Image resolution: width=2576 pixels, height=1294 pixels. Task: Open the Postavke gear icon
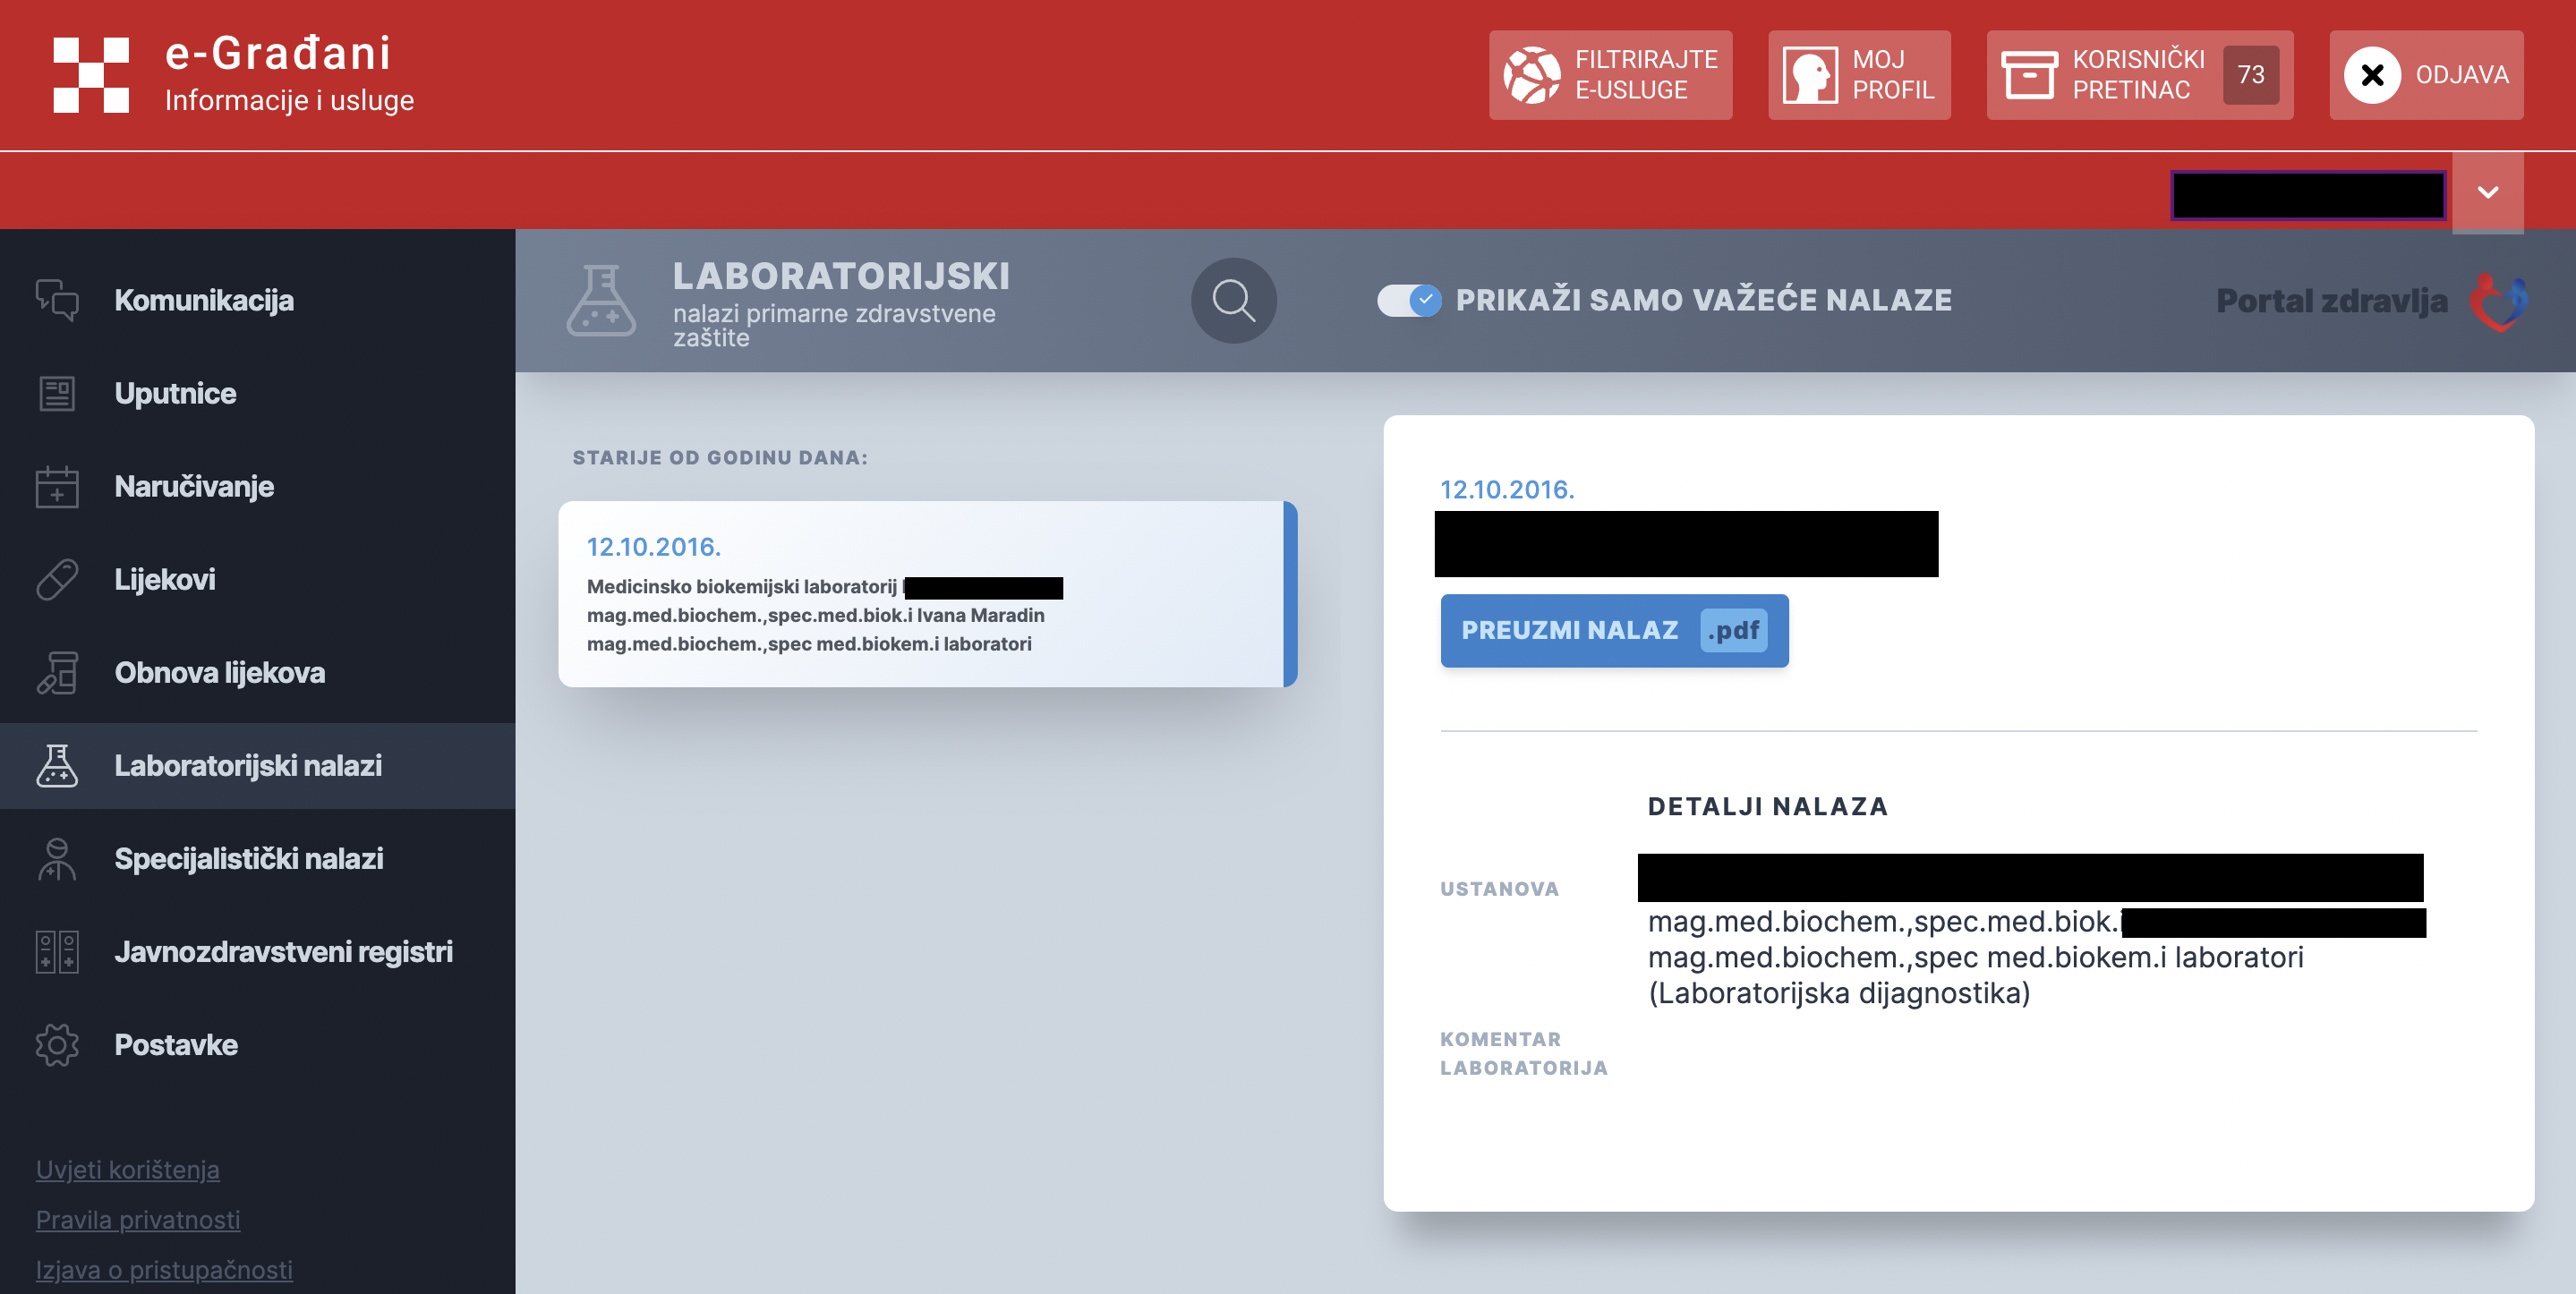(57, 1044)
